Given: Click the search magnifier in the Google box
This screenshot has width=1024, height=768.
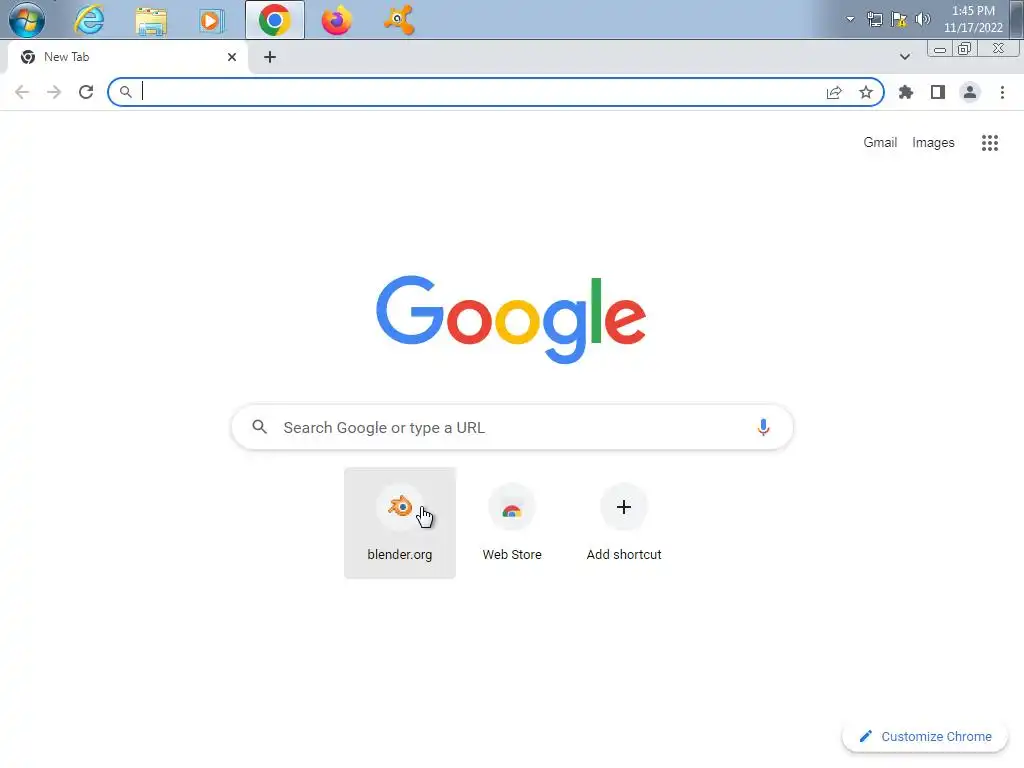Looking at the screenshot, I should [x=259, y=427].
